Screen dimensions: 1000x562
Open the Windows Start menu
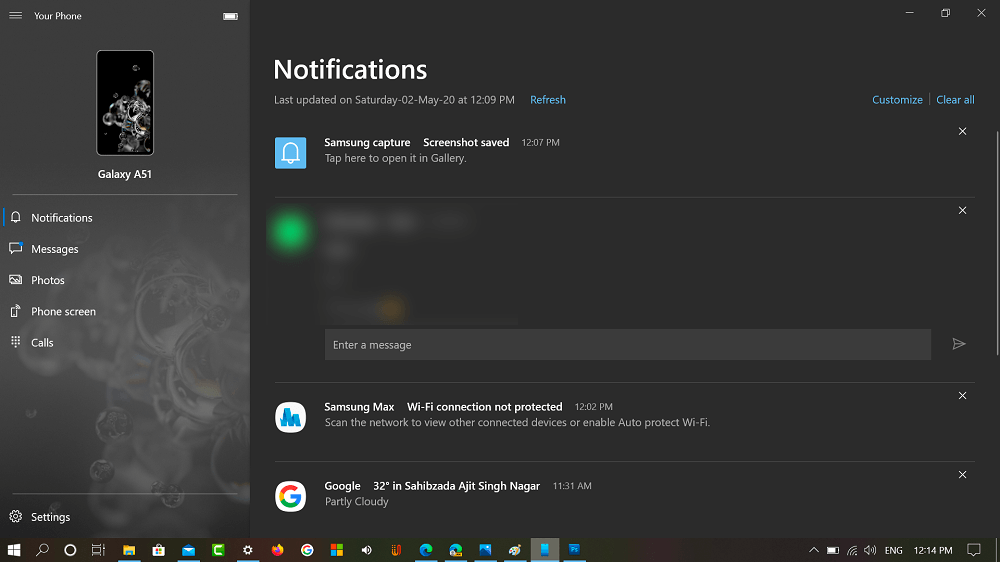pos(13,550)
